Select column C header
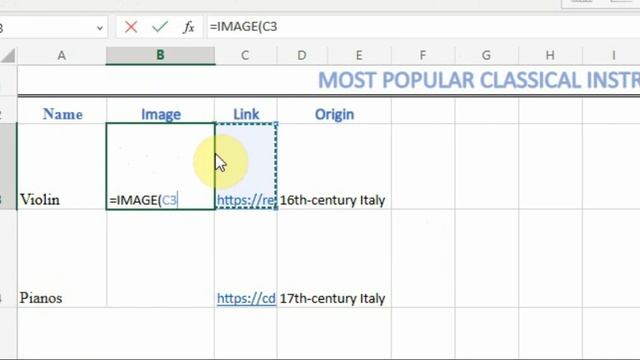 tap(245, 56)
